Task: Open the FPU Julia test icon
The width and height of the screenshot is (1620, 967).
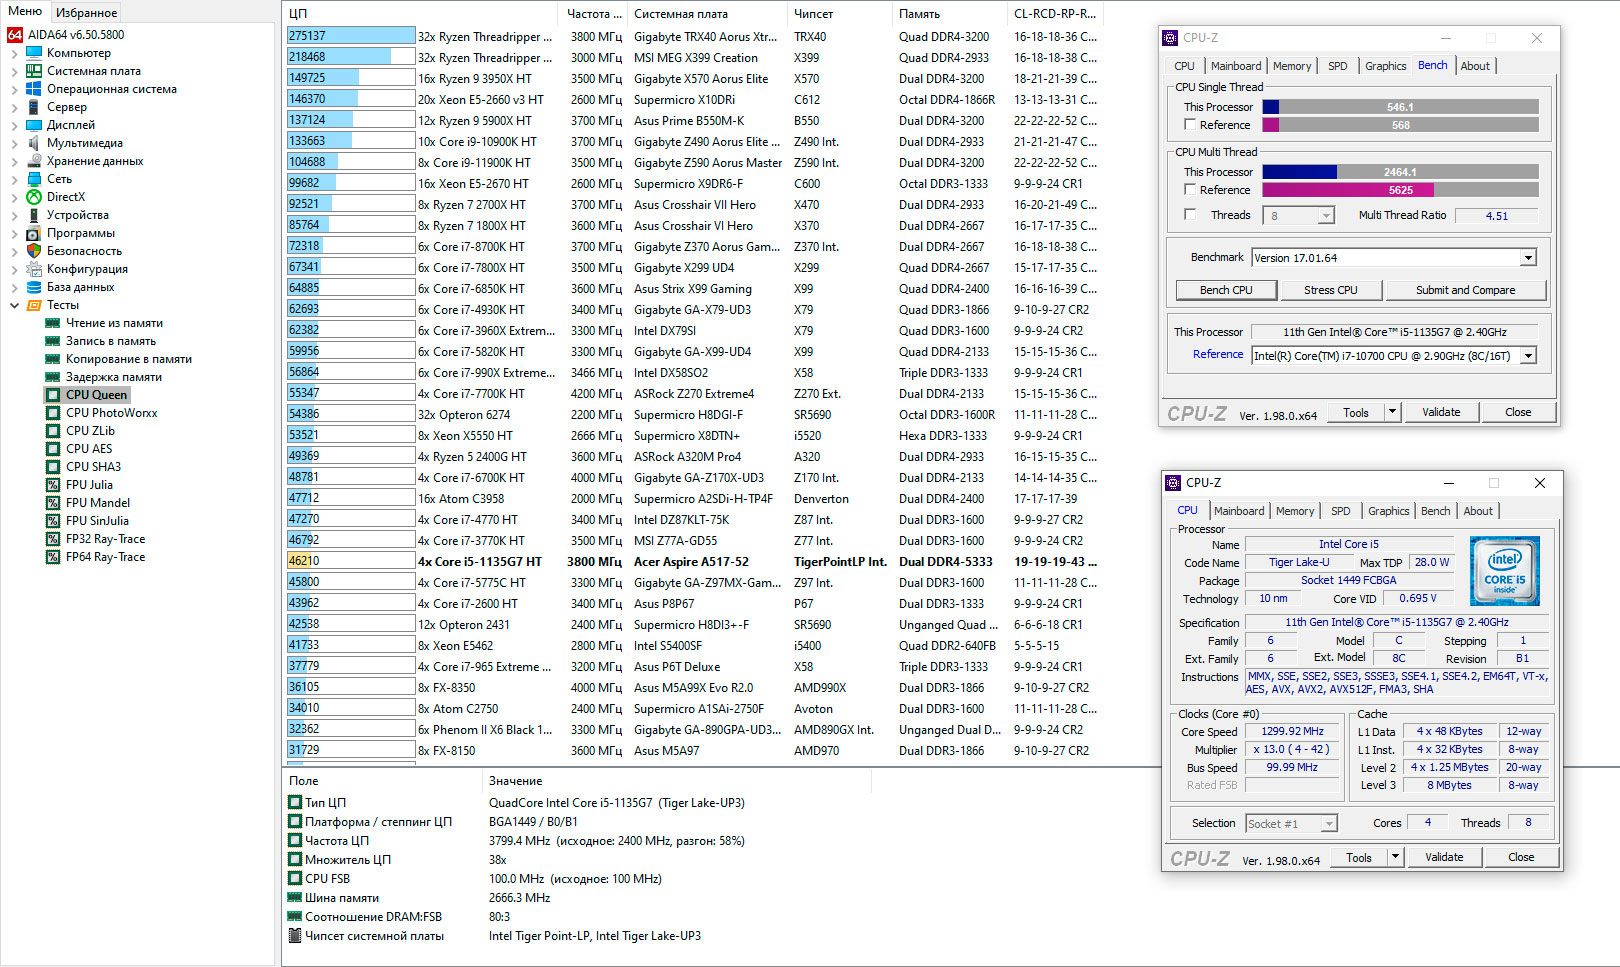Action: [53, 485]
